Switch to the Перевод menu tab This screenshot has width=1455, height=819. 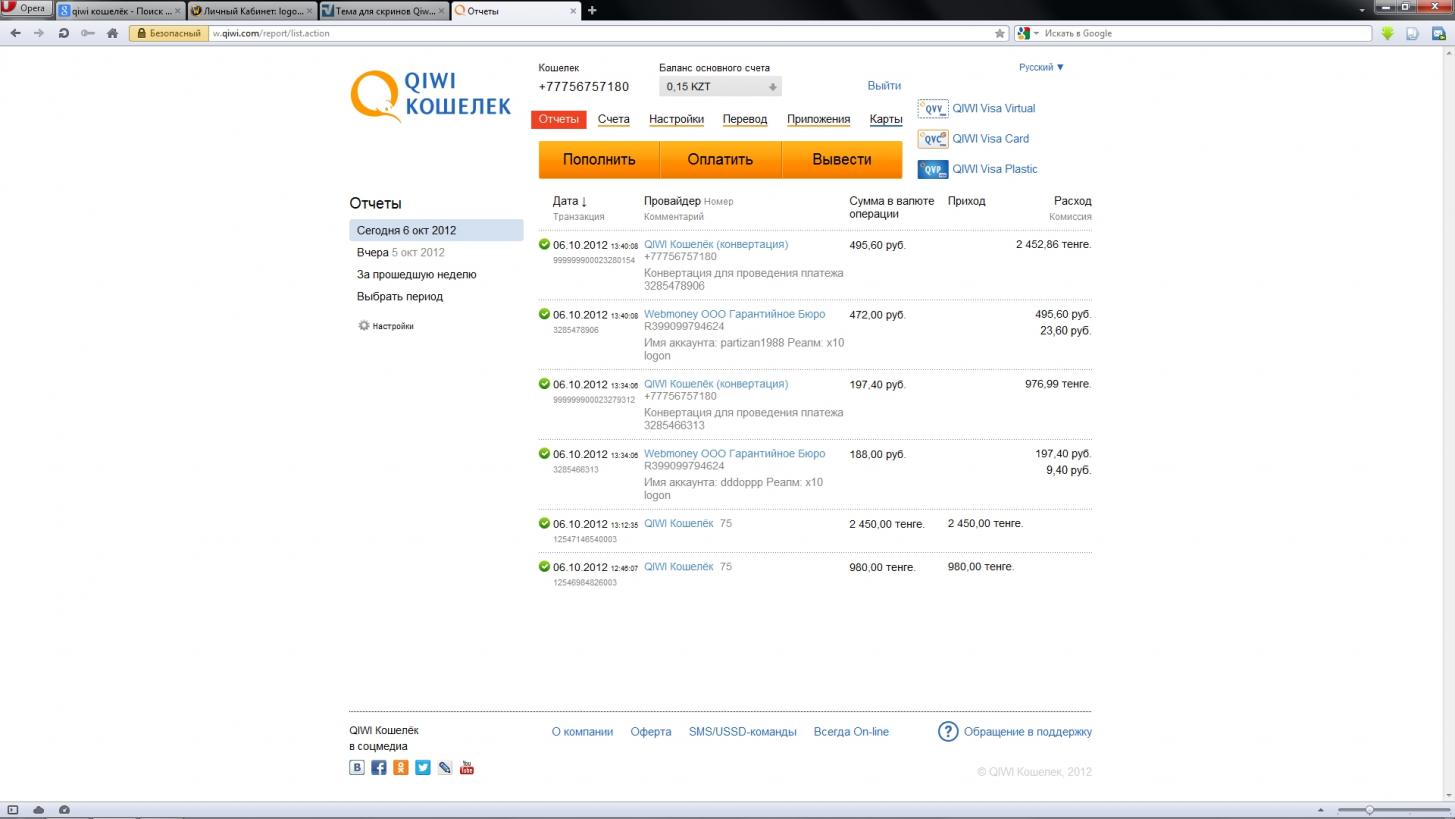(x=744, y=120)
